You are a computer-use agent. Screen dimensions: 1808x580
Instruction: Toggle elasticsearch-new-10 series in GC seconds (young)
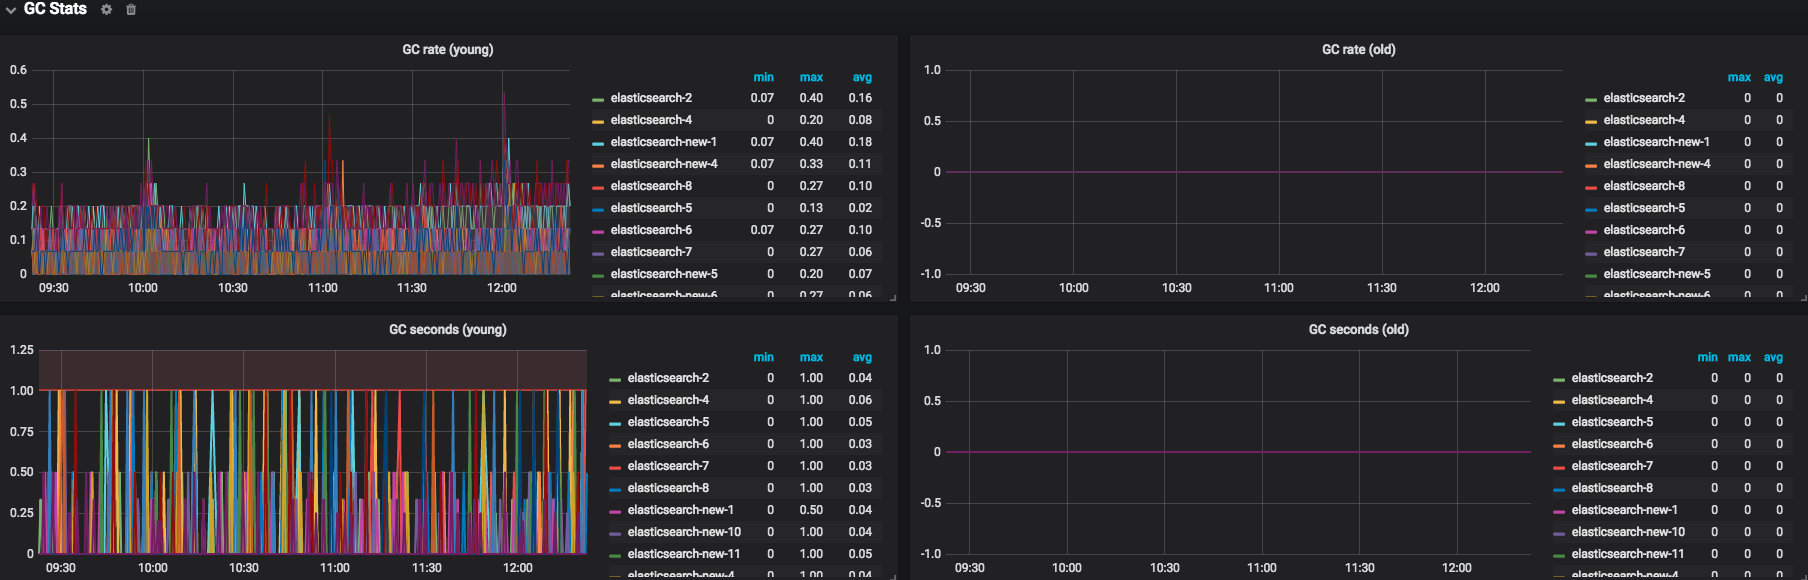coord(684,532)
